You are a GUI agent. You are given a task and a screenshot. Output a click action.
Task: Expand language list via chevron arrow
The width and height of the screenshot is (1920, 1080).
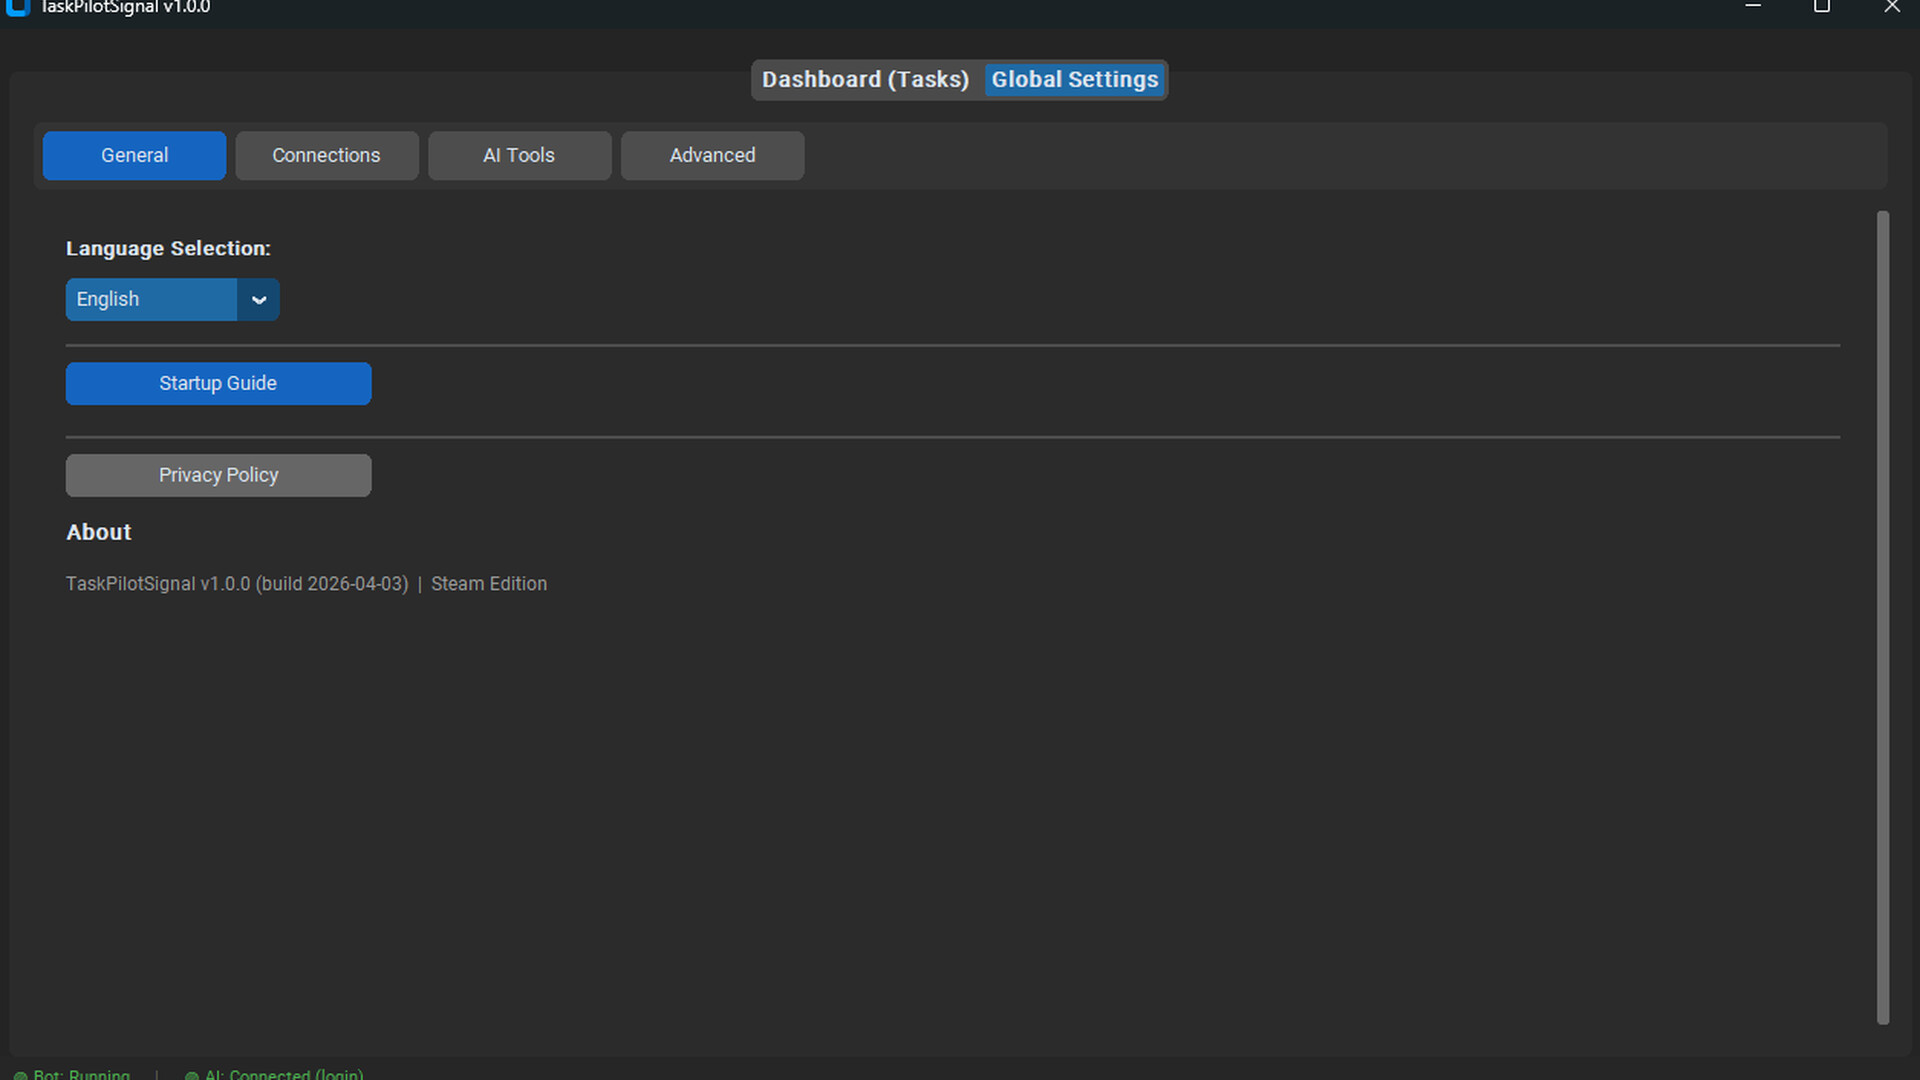pyautogui.click(x=258, y=300)
